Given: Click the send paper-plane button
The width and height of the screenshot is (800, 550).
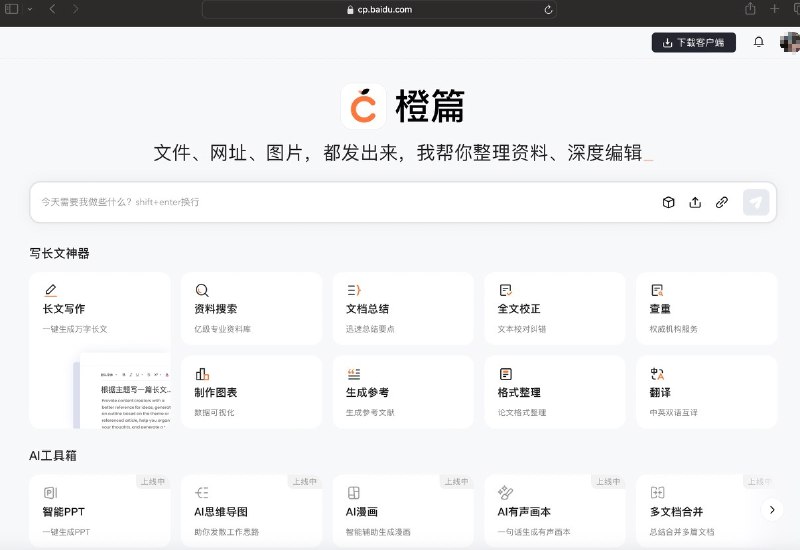Looking at the screenshot, I should click(756, 203).
